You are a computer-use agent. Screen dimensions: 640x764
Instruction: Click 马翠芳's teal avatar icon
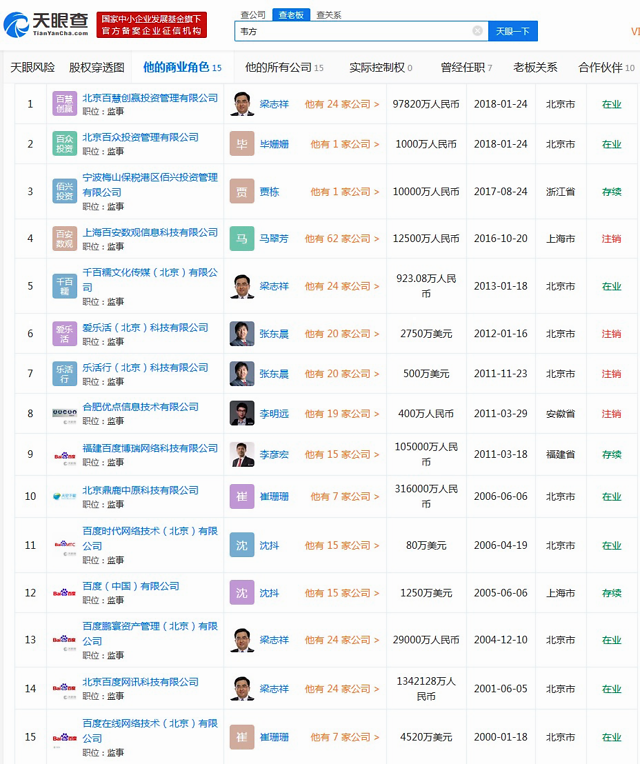point(241,239)
